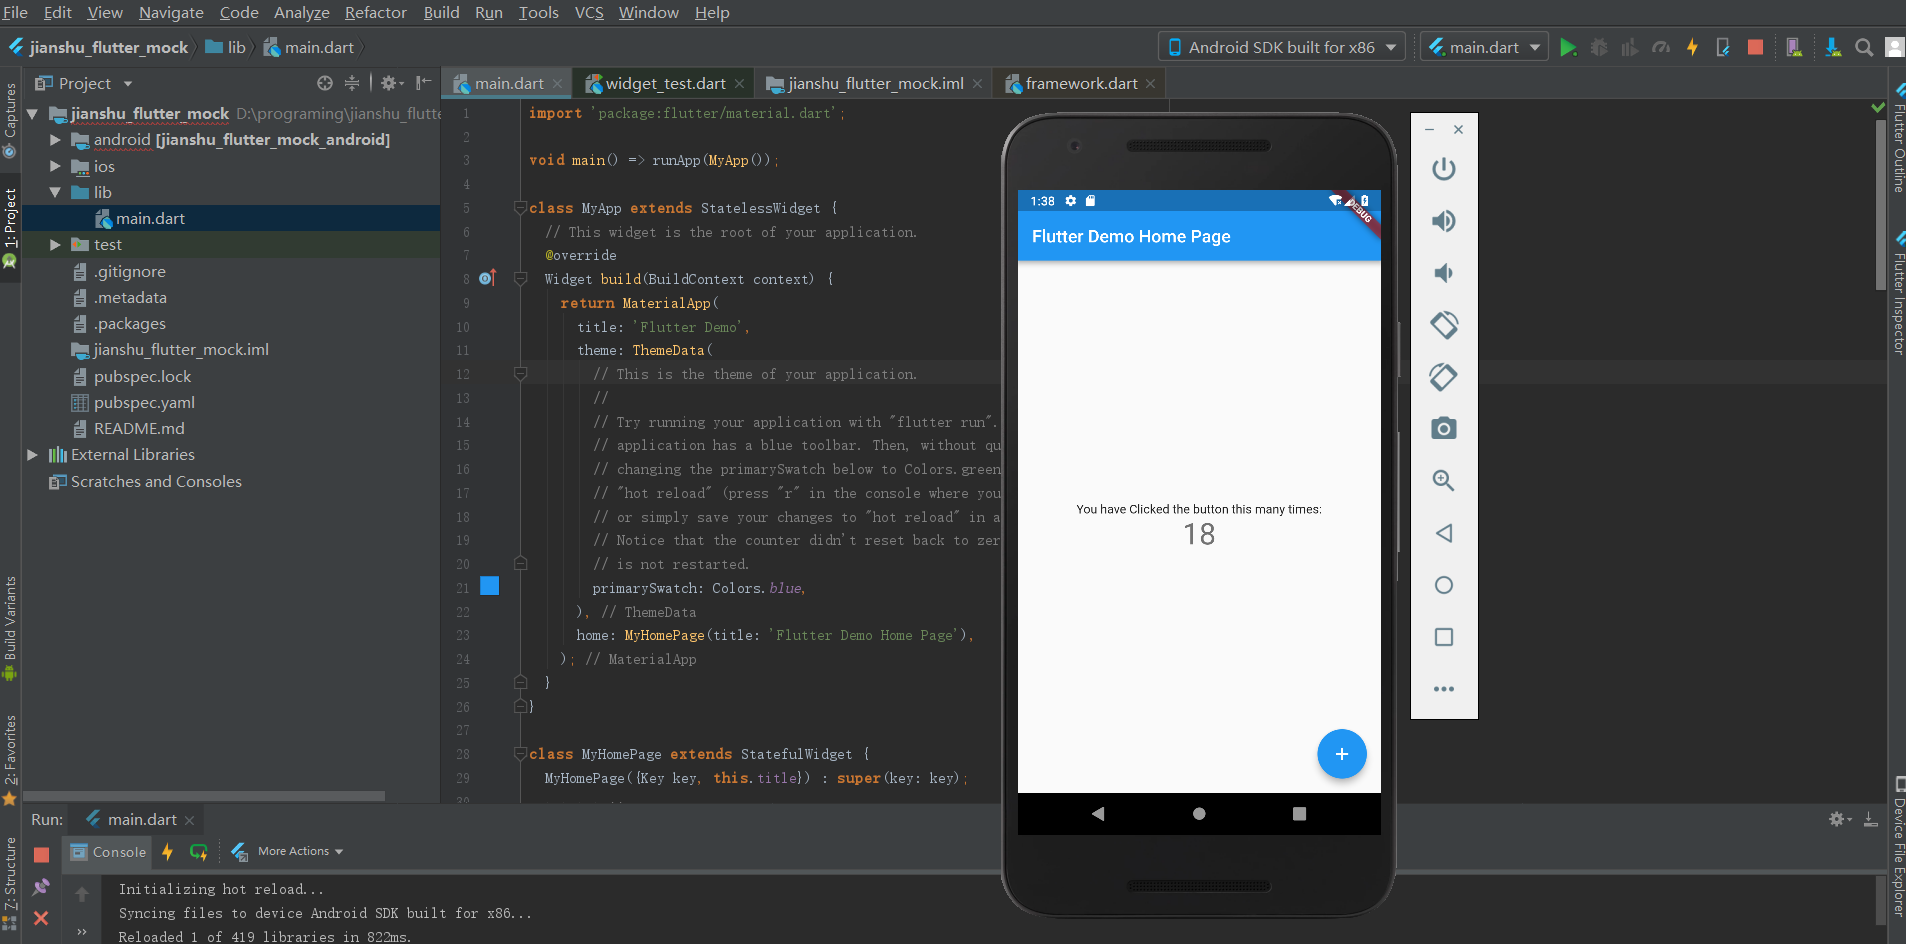Open the Project panel gear settings
This screenshot has width=1906, height=944.
pyautogui.click(x=391, y=83)
